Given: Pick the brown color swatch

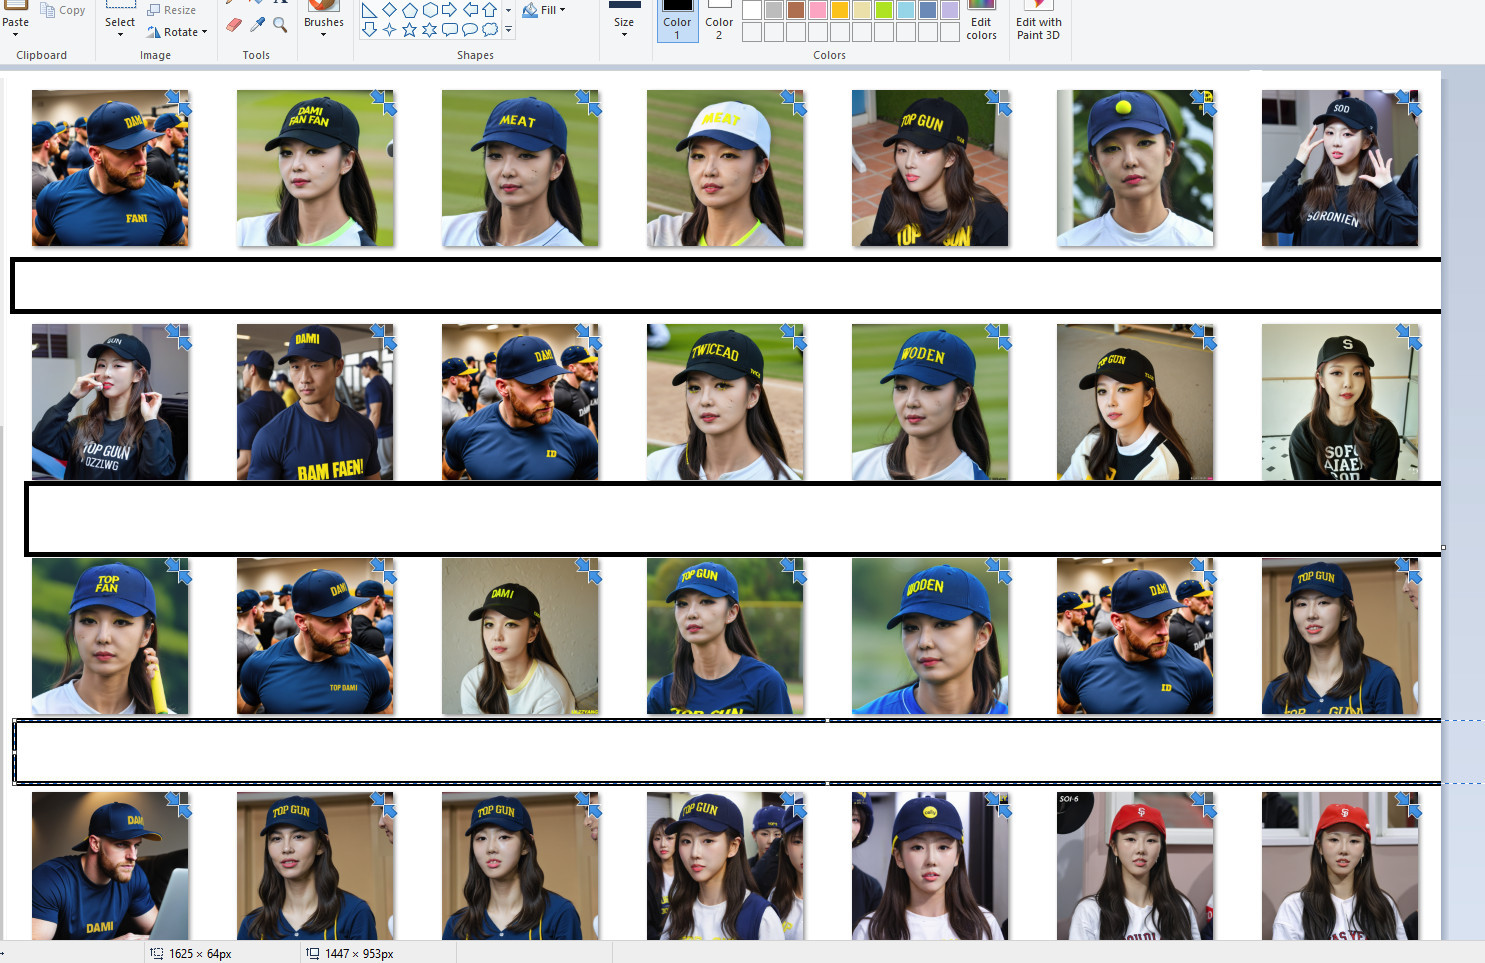Looking at the screenshot, I should point(796,10).
